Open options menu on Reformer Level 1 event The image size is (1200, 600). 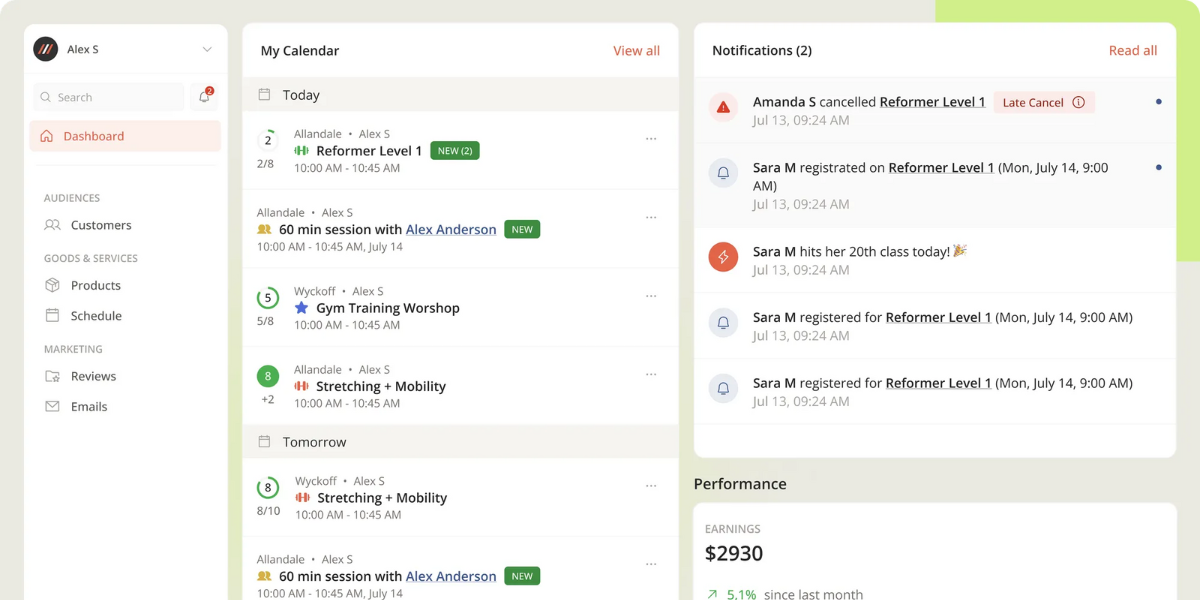[x=651, y=138]
